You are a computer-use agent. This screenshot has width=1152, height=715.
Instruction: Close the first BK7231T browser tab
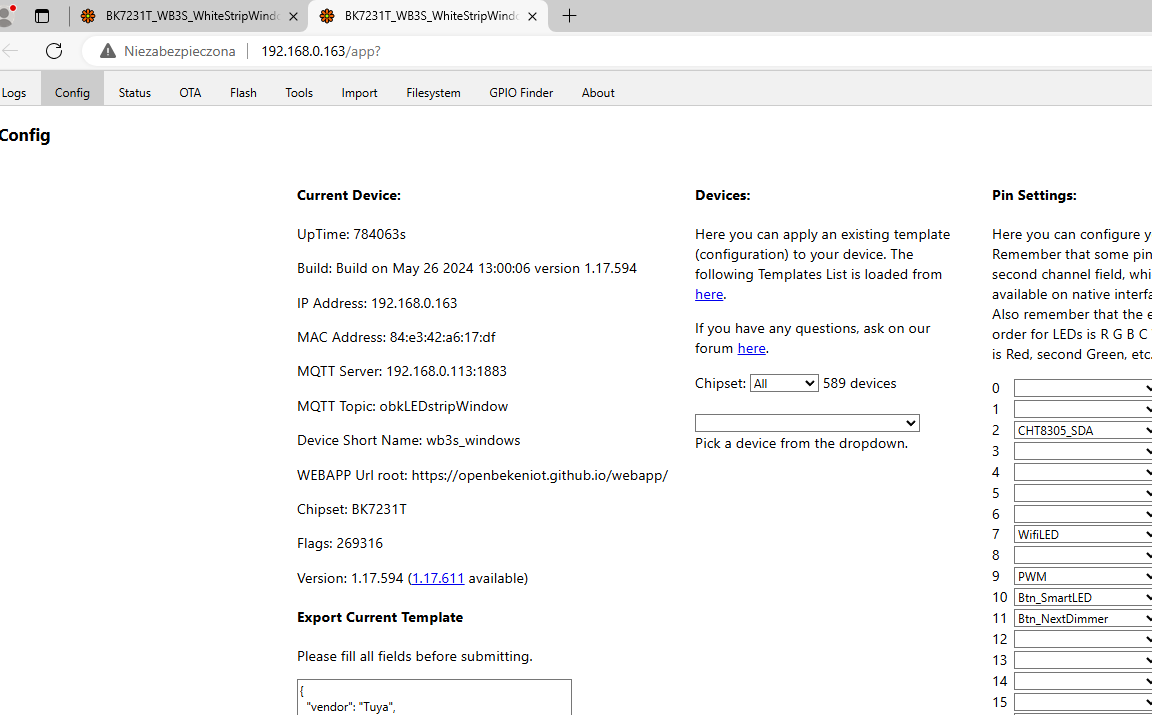293,16
